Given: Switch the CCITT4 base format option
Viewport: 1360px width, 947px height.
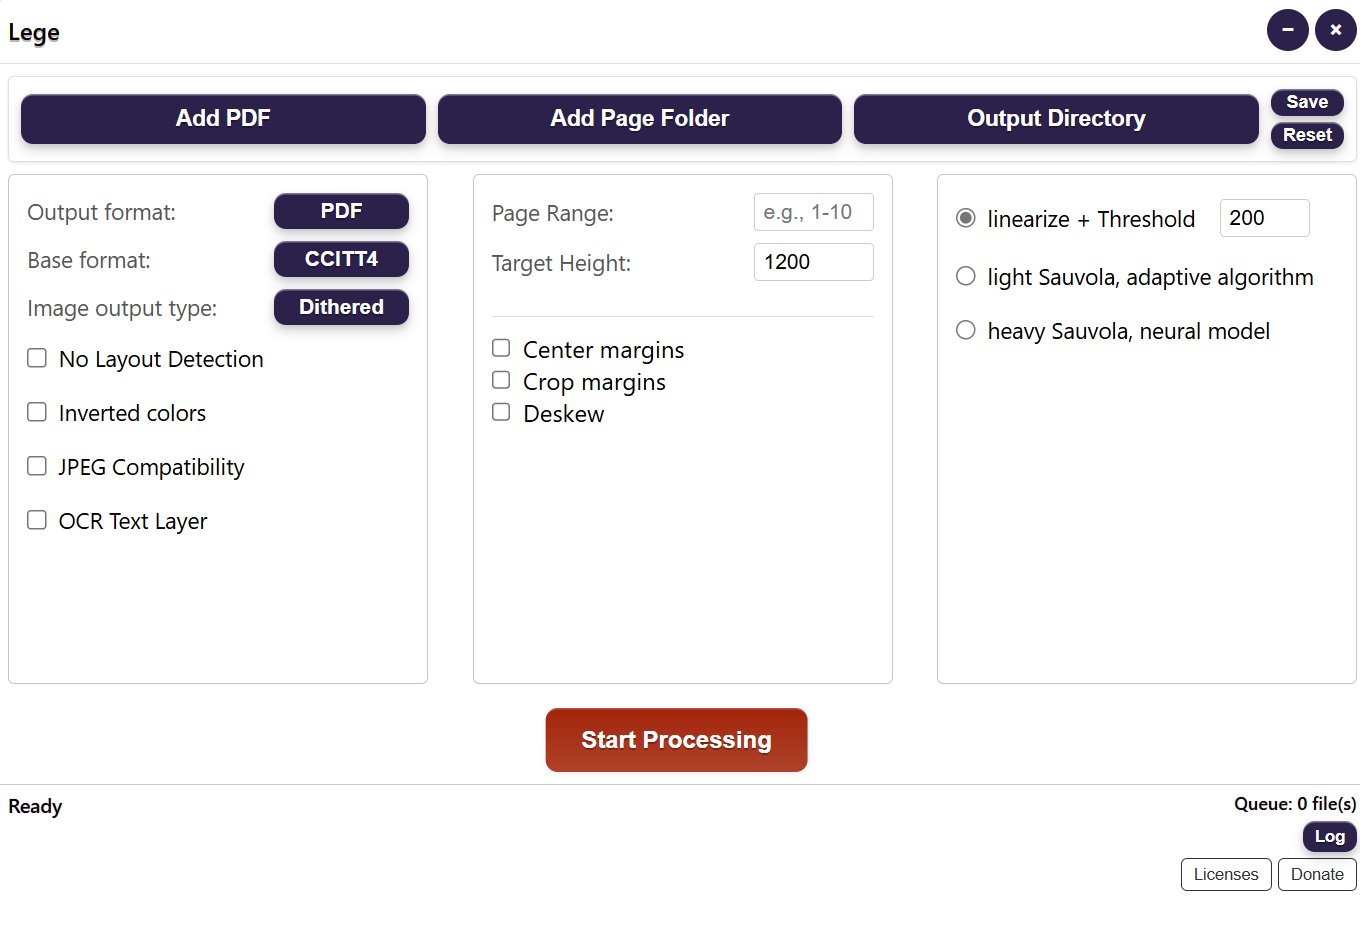Looking at the screenshot, I should coord(341,259).
